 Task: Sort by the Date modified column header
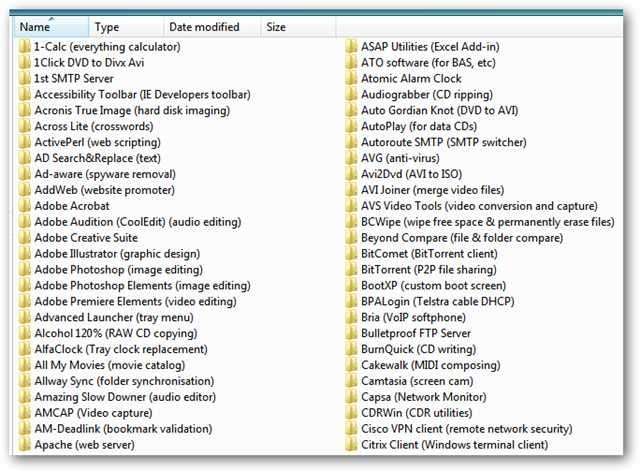pyautogui.click(x=212, y=27)
